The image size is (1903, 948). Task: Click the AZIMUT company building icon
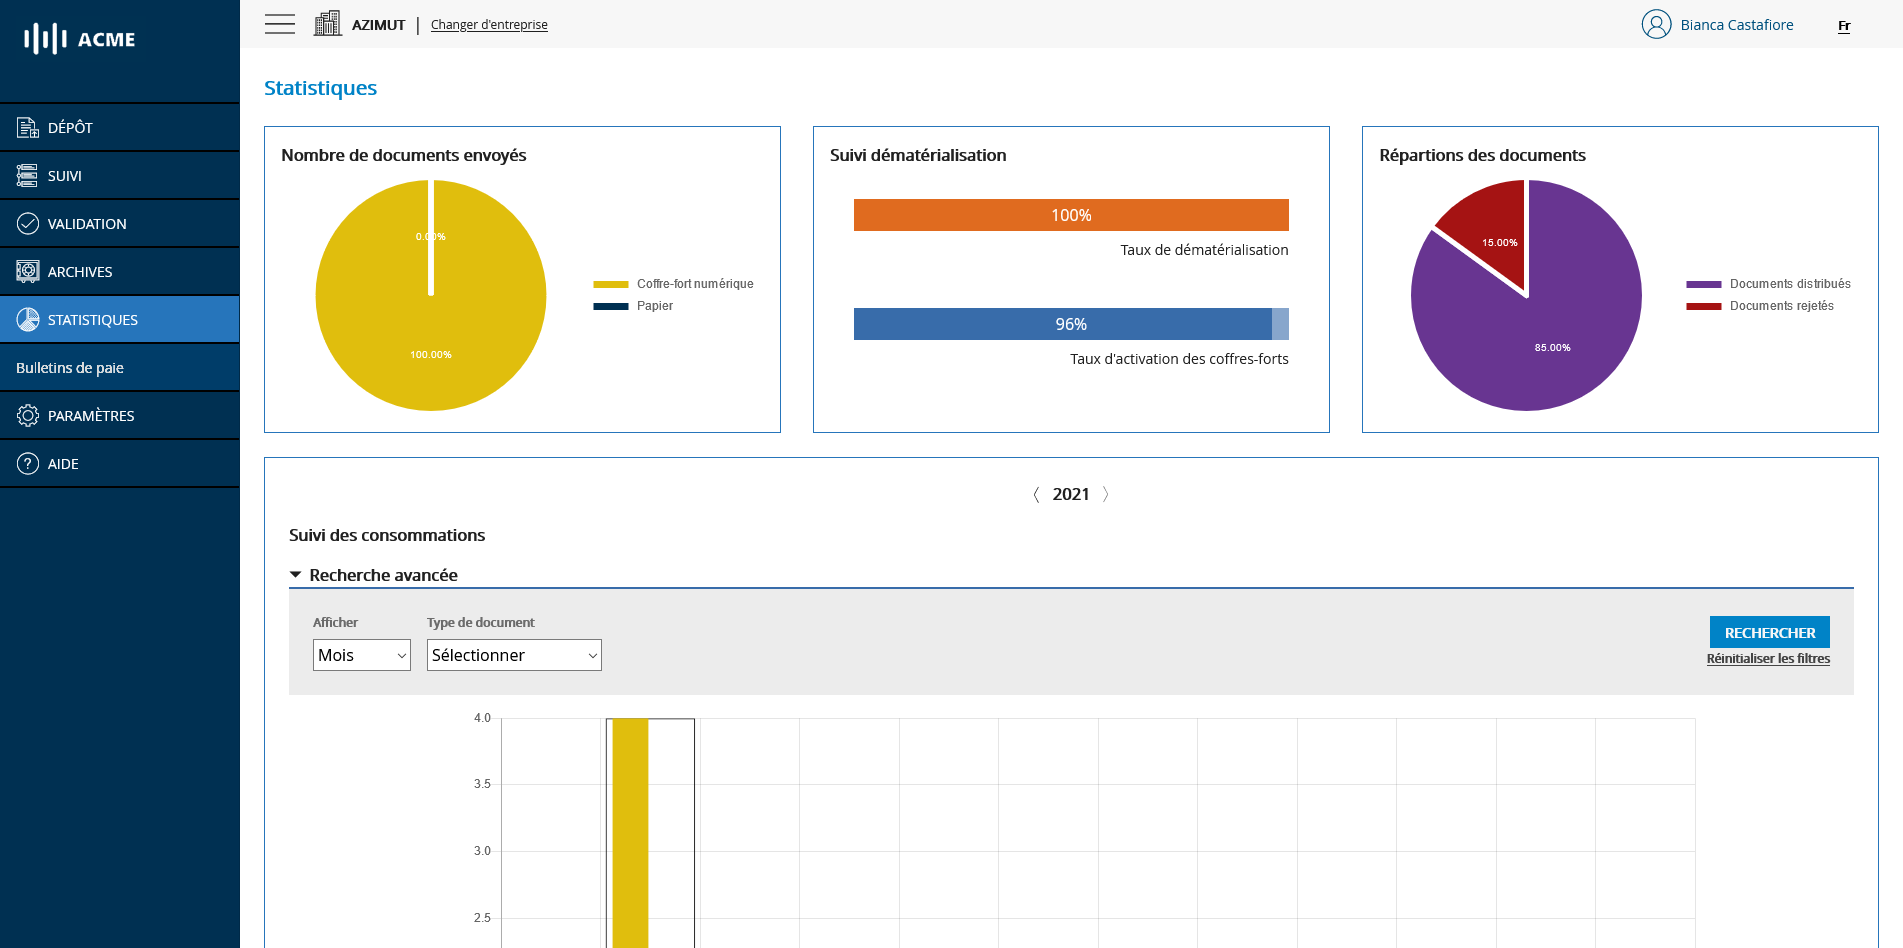tap(327, 24)
